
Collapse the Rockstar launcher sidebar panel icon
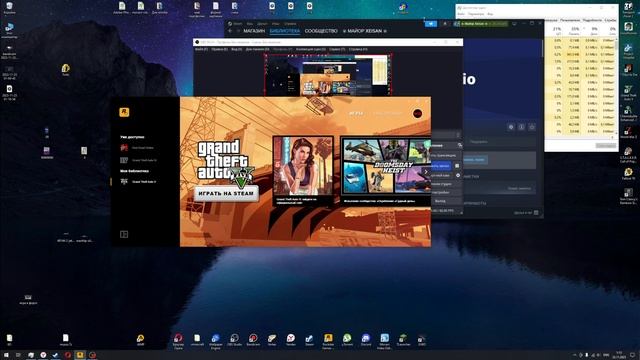pyautogui.click(x=124, y=234)
